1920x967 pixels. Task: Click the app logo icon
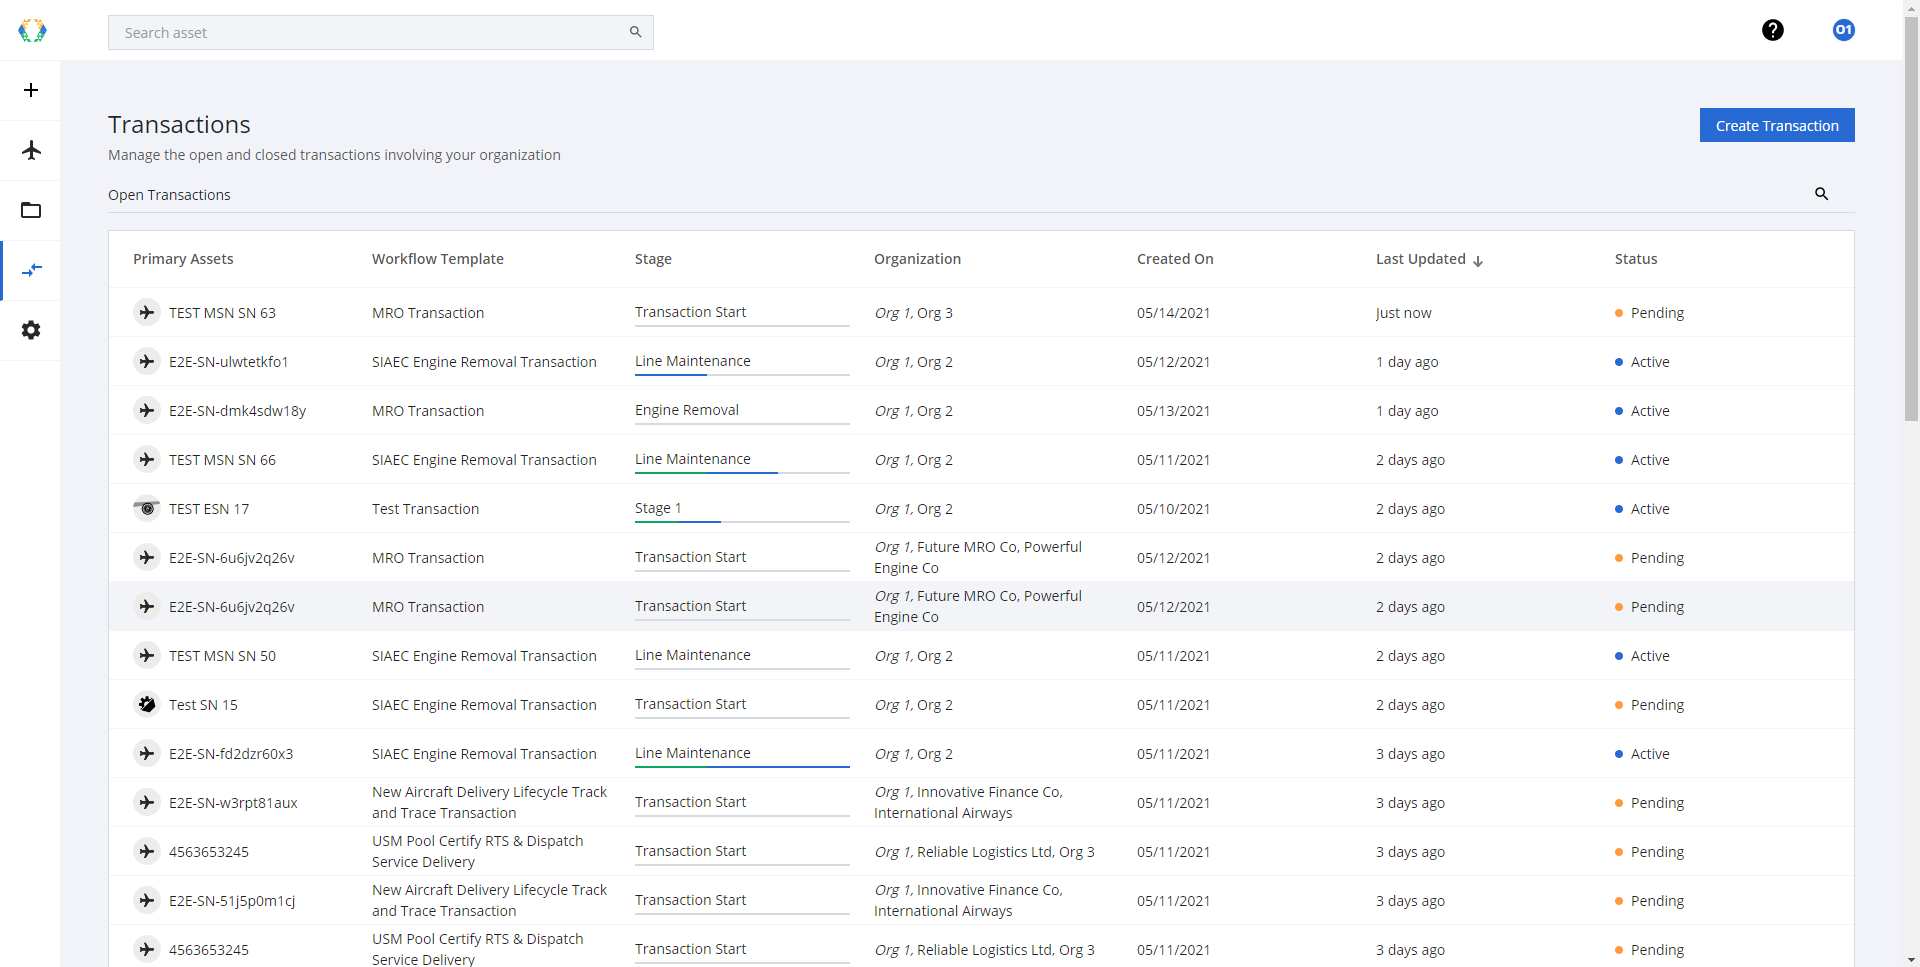tap(32, 31)
